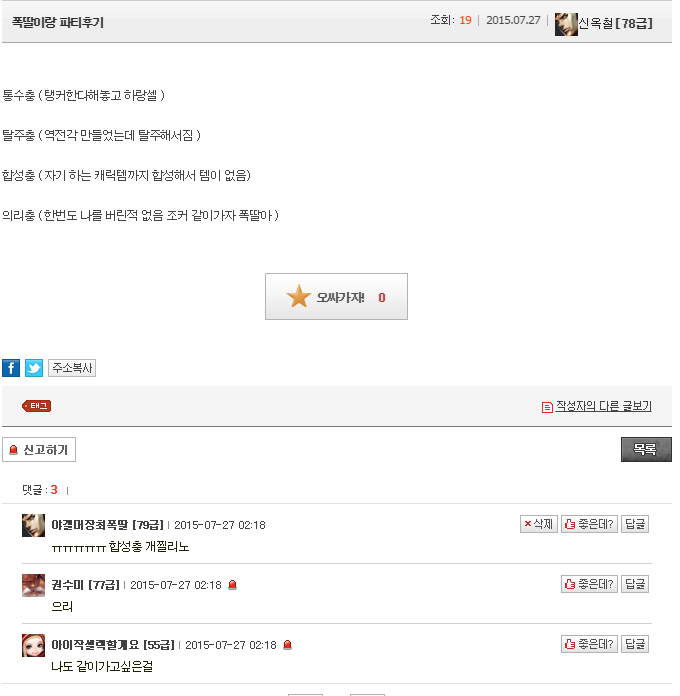Like 권수미's comment with 좋은데?

pyautogui.click(x=589, y=584)
